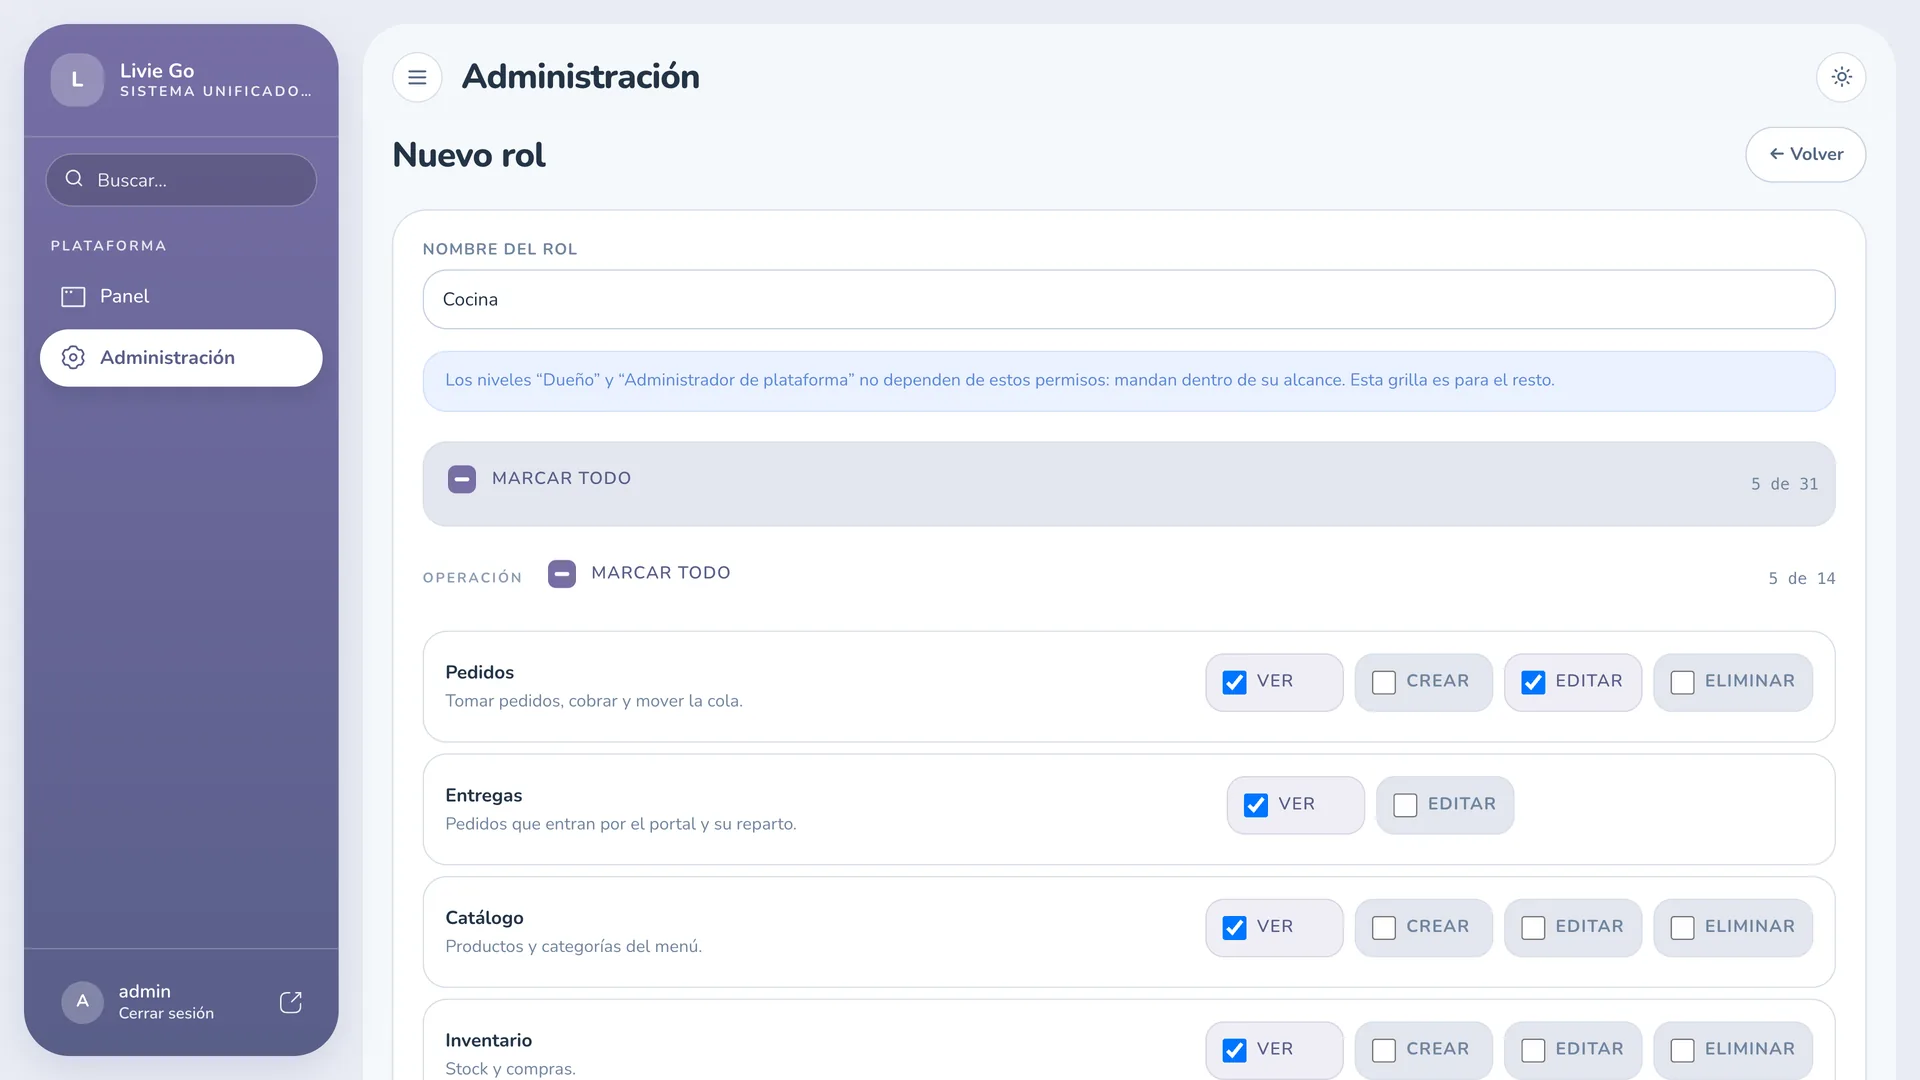Click the Livie Go 'L' logo avatar
1920x1080 pixels.
pyautogui.click(x=77, y=80)
